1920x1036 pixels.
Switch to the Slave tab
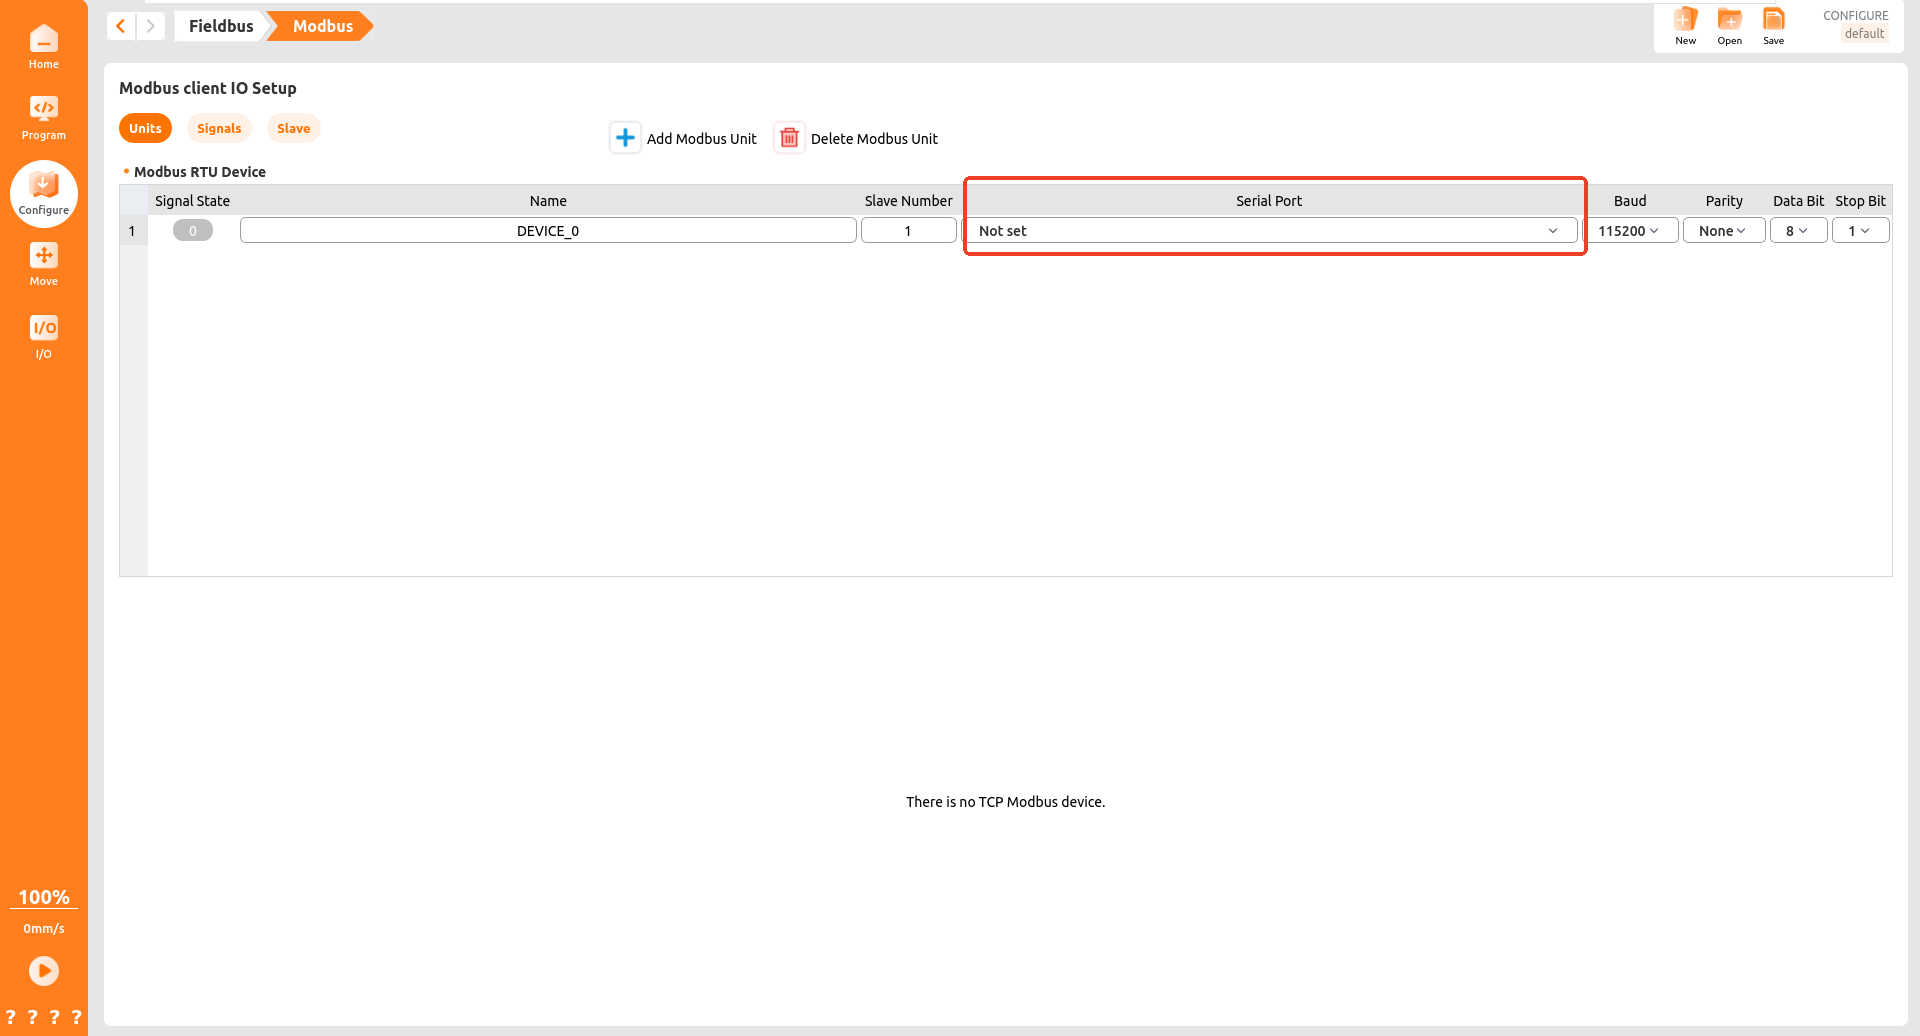tap(293, 128)
